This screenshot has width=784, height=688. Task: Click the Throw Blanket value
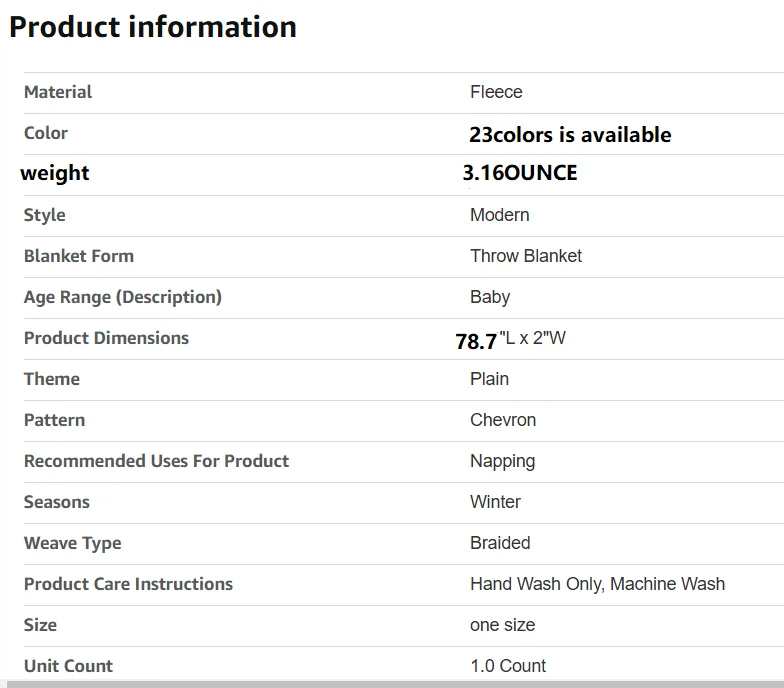(526, 256)
